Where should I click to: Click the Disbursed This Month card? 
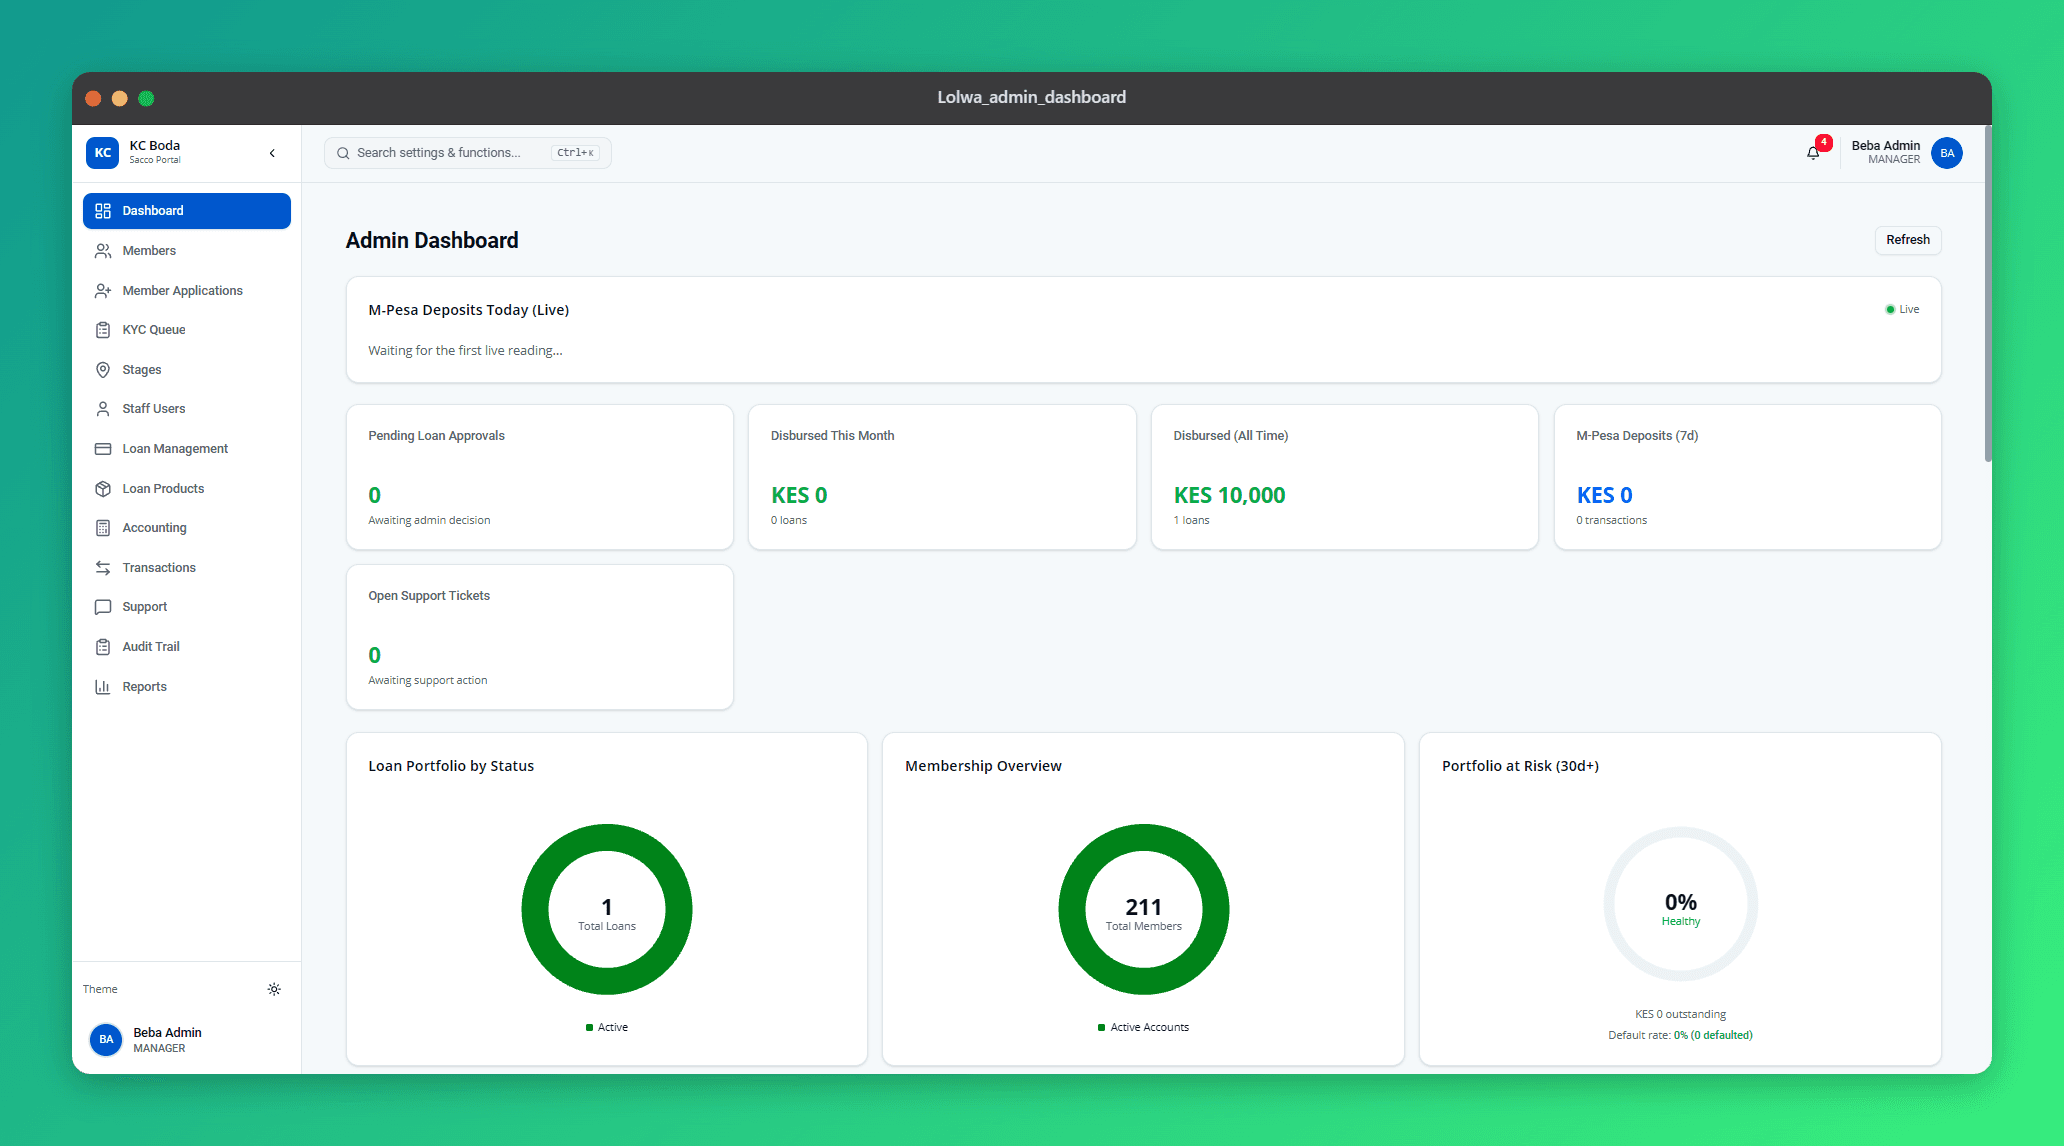(942, 477)
